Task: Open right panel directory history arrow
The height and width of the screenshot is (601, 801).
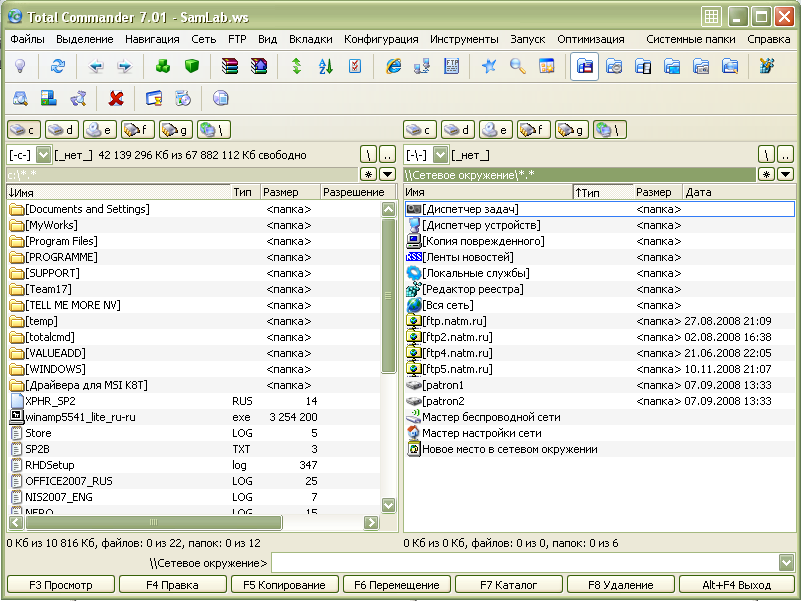Action: [x=785, y=175]
